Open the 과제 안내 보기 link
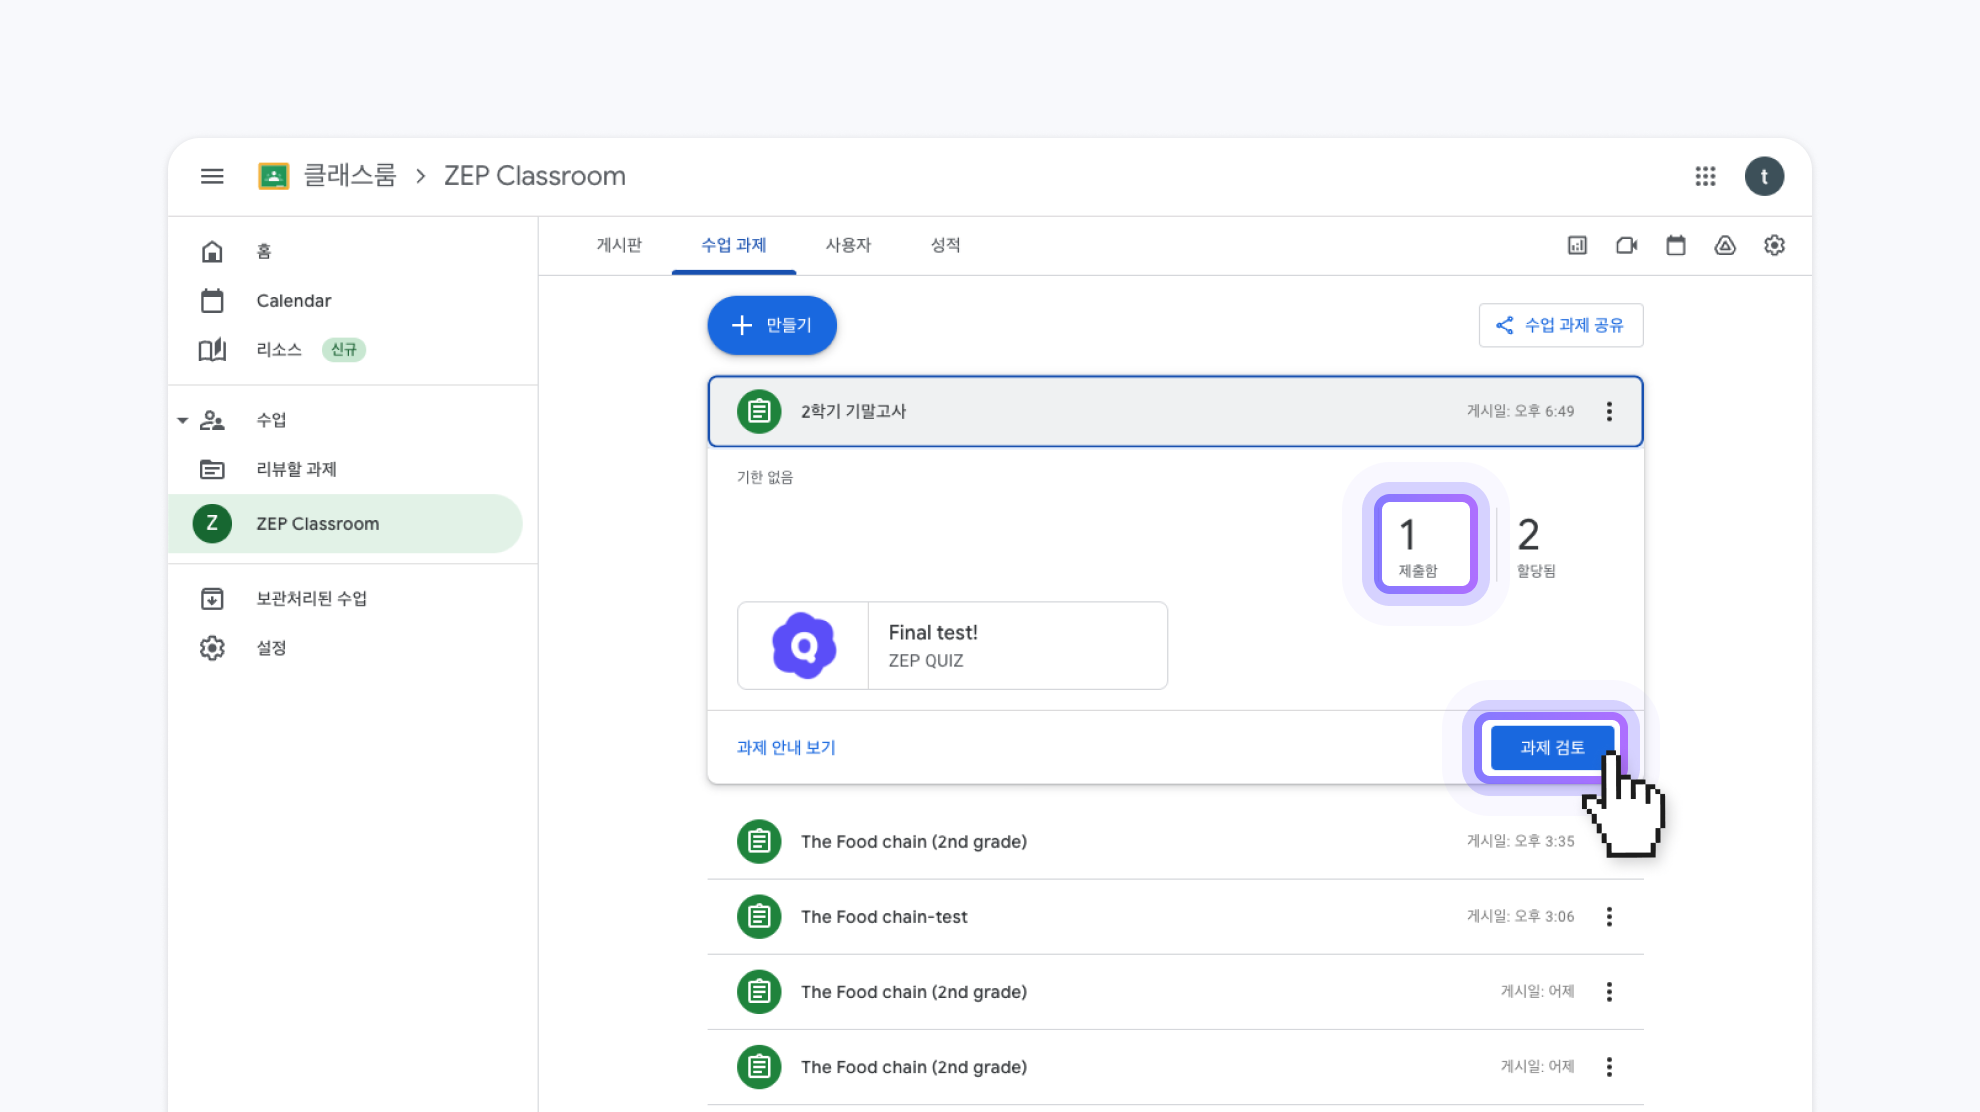Screen dimensions: 1980x1112 [786, 747]
